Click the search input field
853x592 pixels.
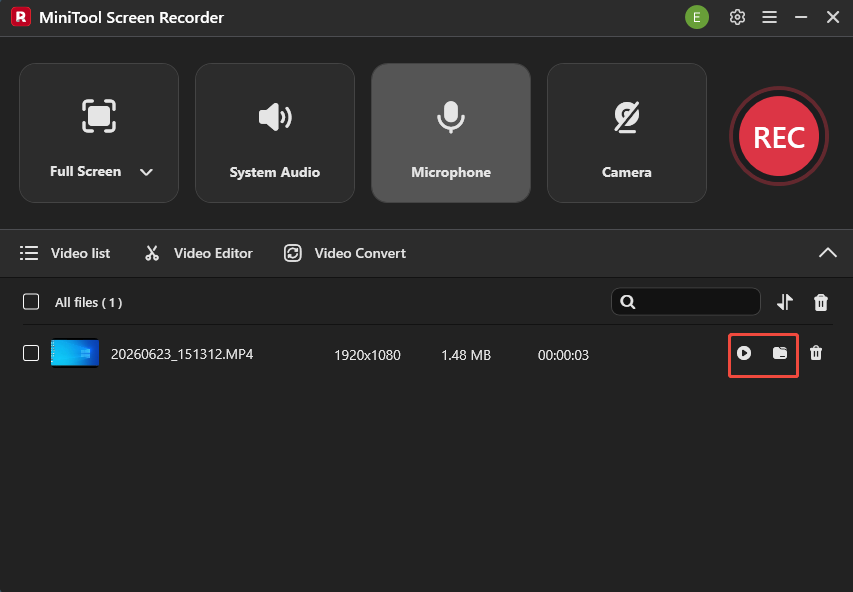click(685, 301)
